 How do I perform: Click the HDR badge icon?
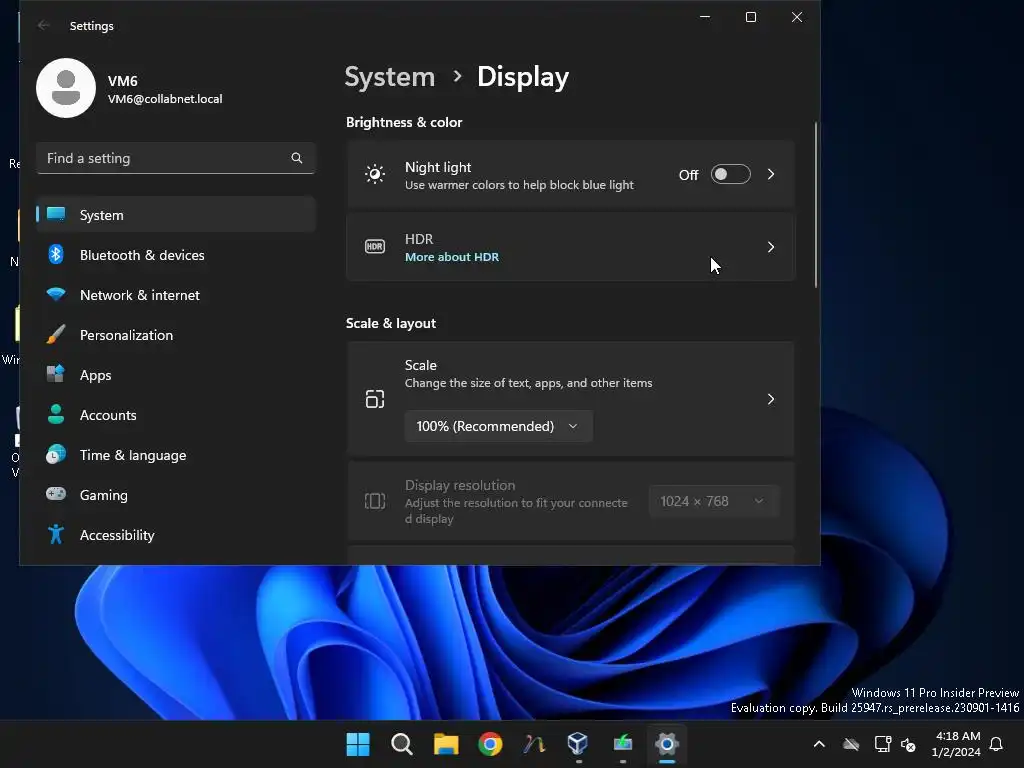pos(375,247)
